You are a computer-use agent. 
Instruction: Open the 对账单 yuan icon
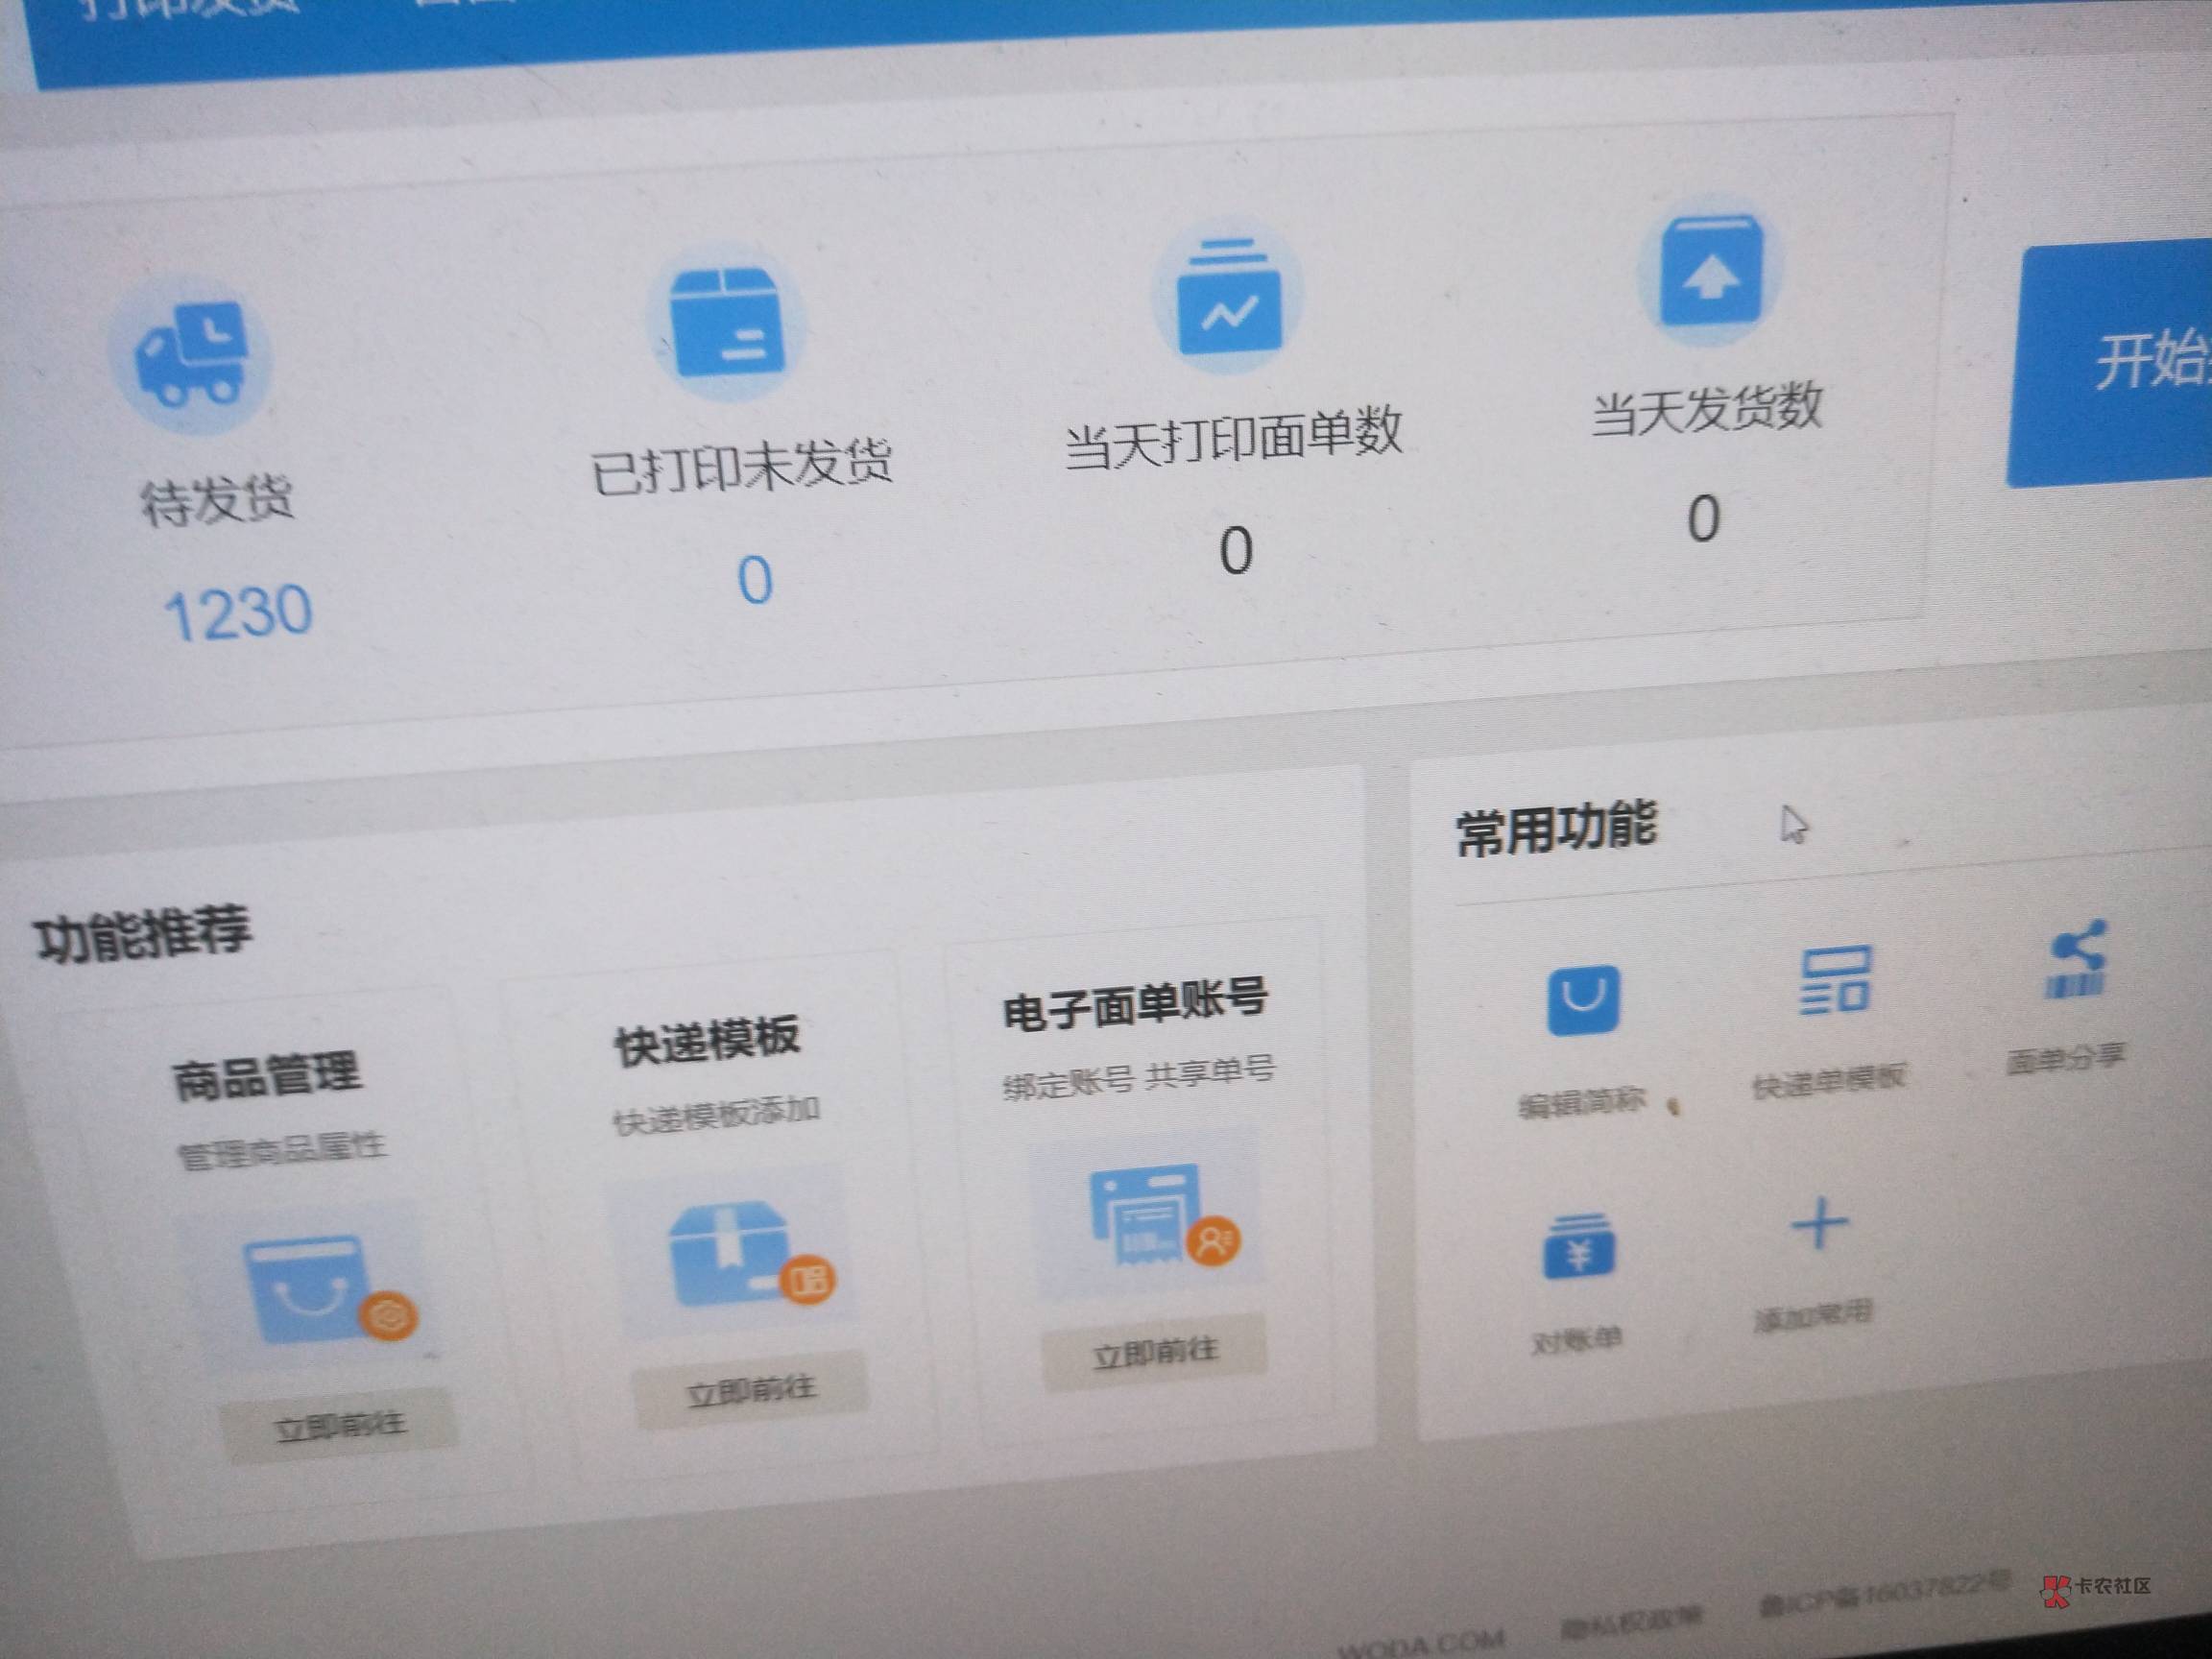pyautogui.click(x=1579, y=1247)
